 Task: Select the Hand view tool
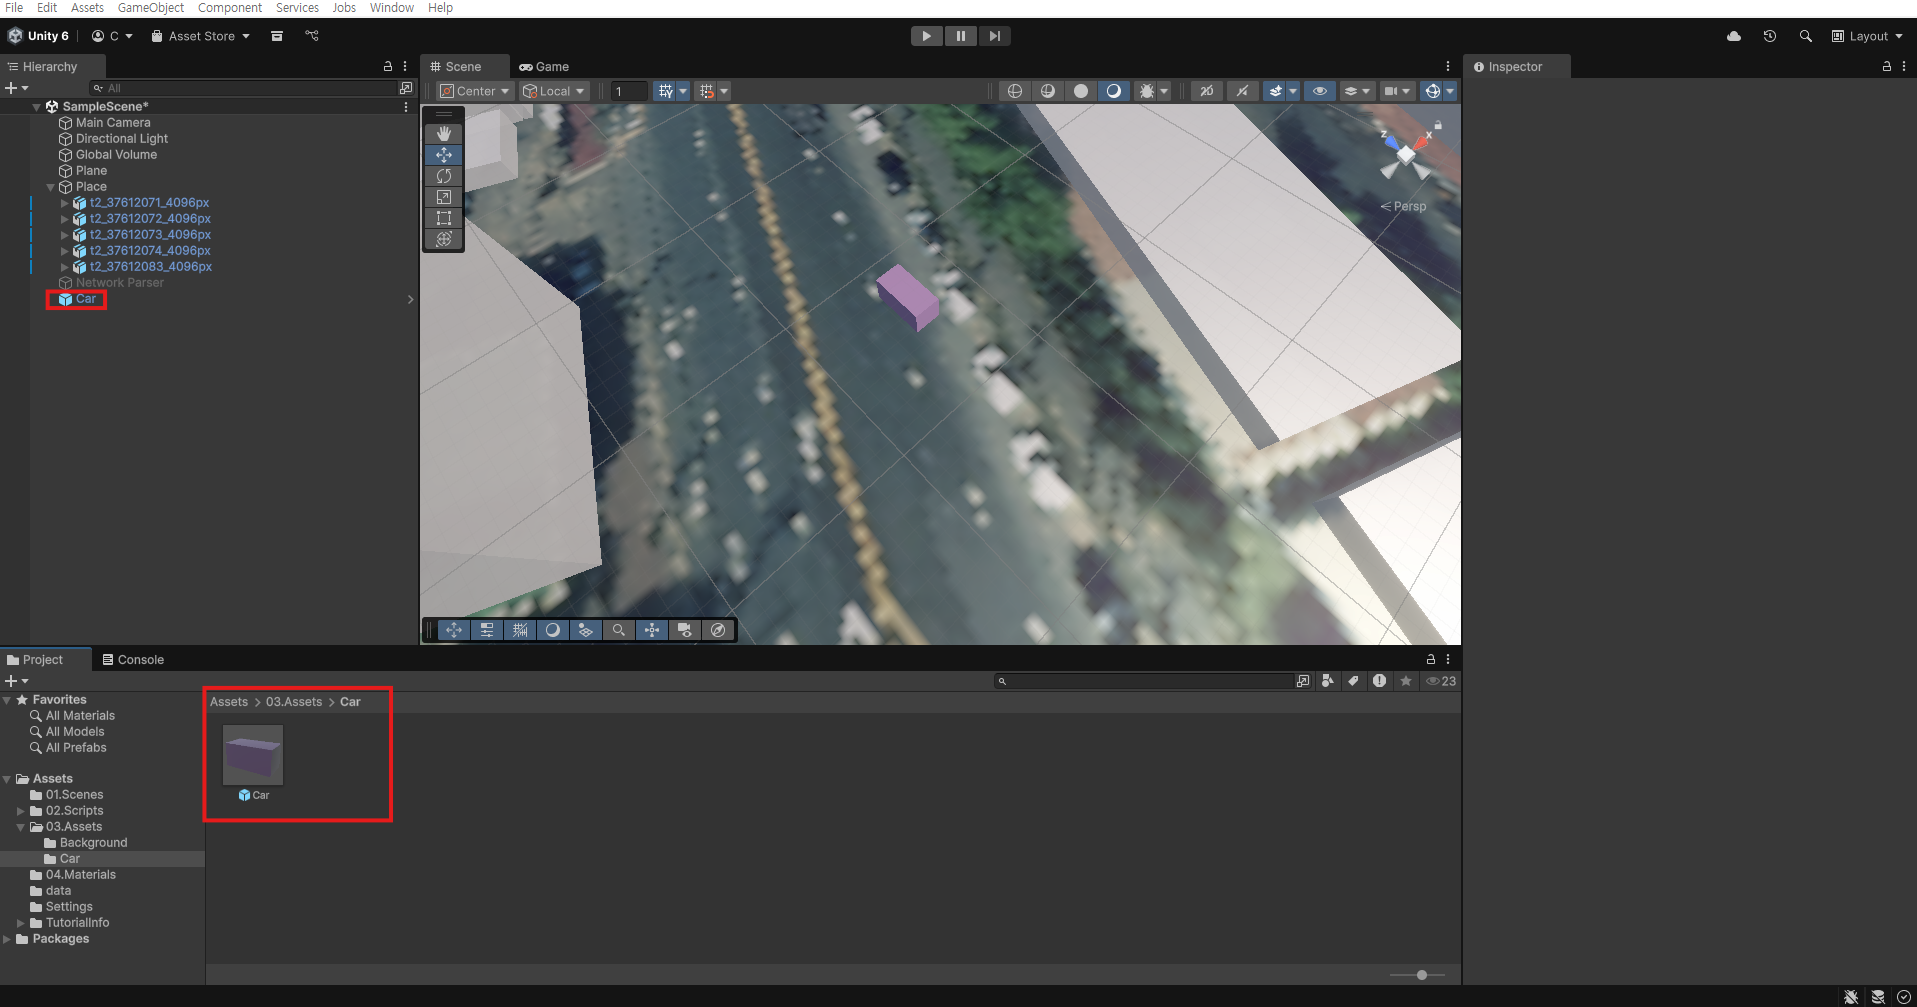(444, 134)
